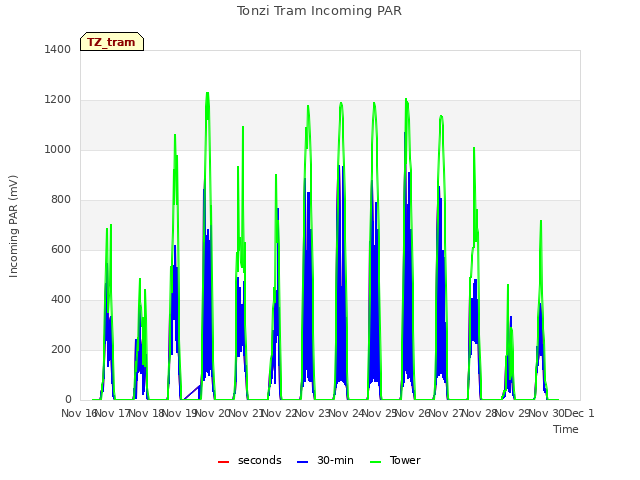This screenshot has width=640, height=480.
Task: Click the Nov 16 x-axis label
Action: pyautogui.click(x=78, y=413)
